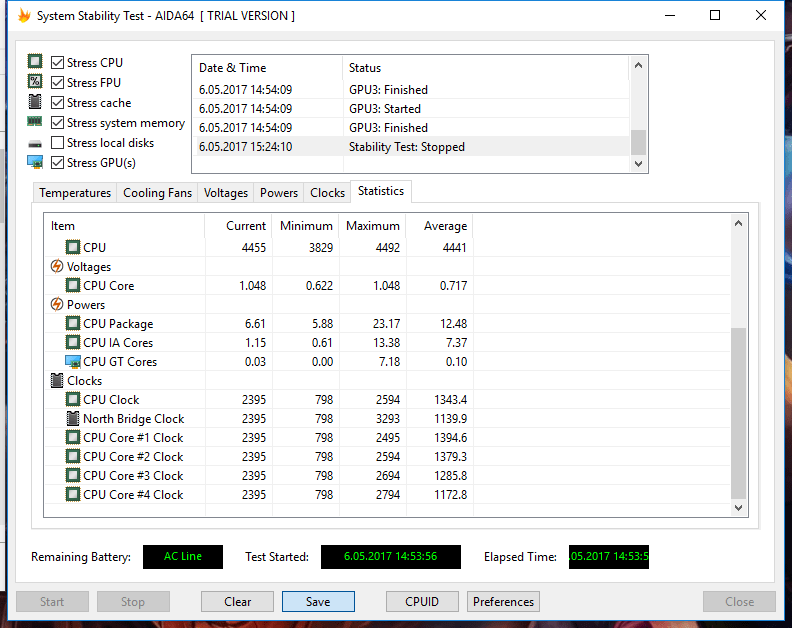Click the event log scroll up arrow

[638, 65]
